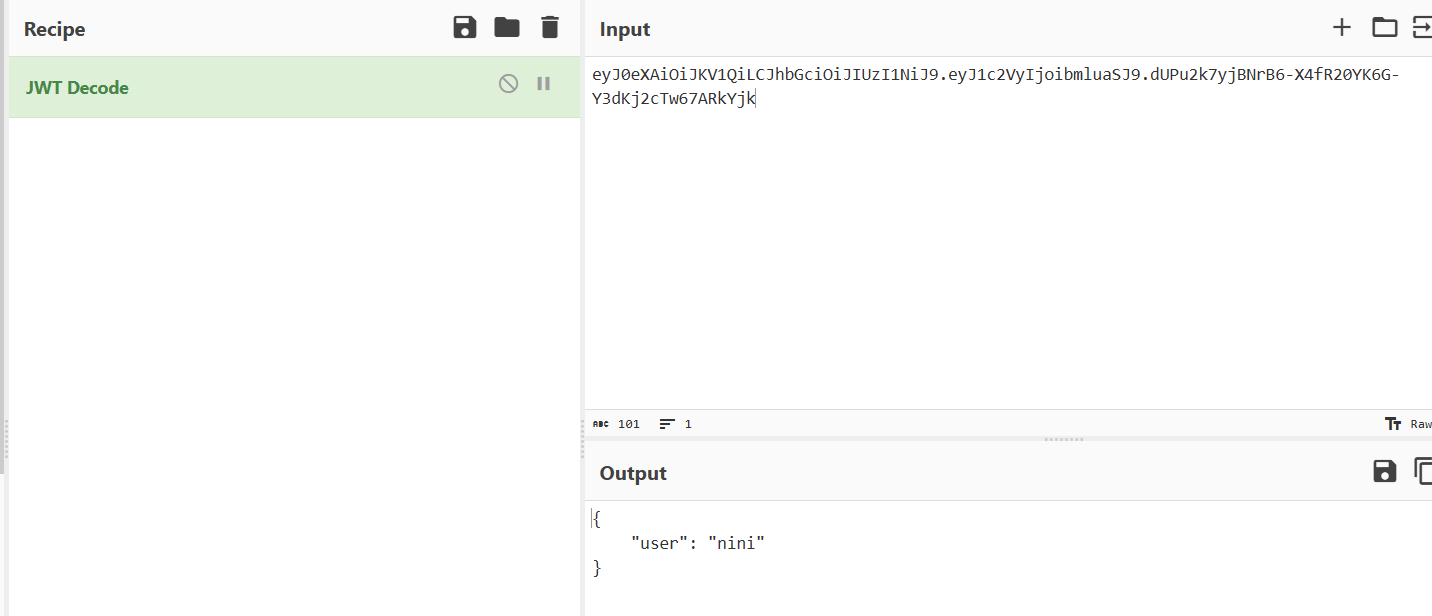Click the Recipe panel title

tap(54, 29)
